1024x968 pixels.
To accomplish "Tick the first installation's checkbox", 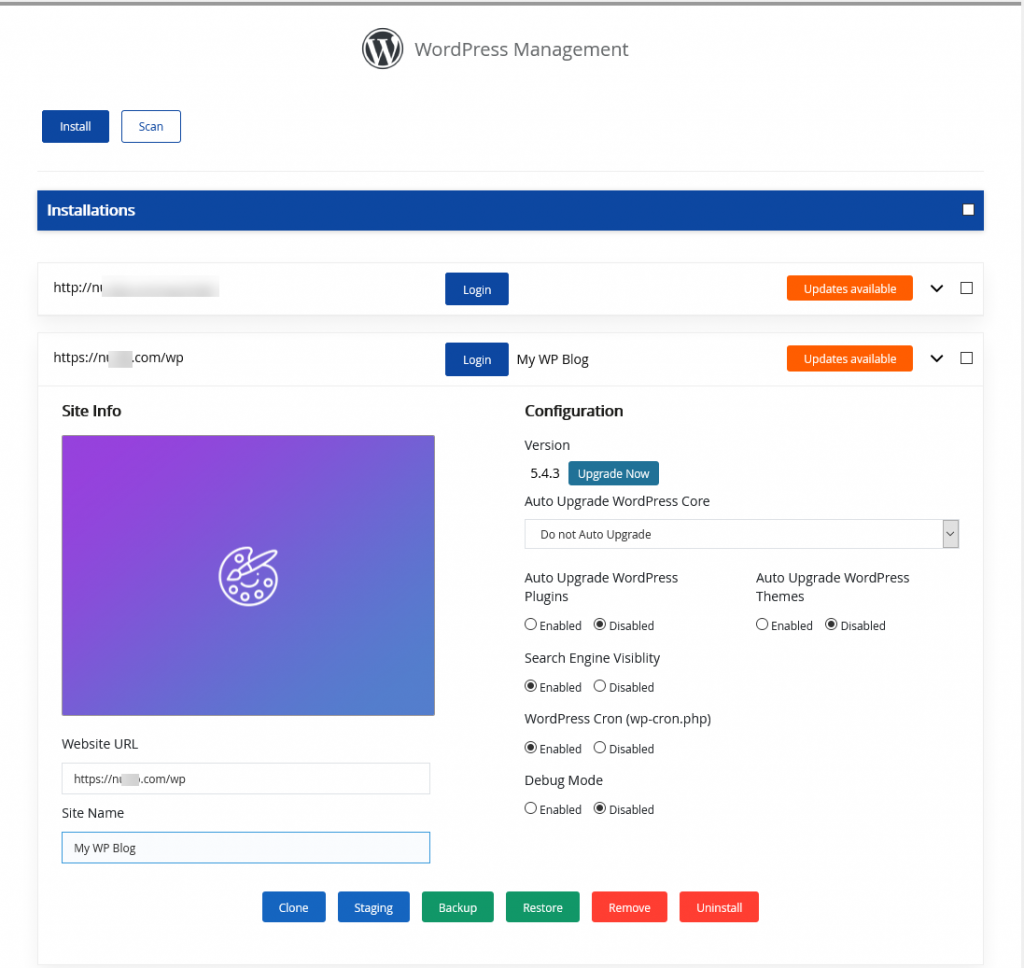I will pos(967,288).
